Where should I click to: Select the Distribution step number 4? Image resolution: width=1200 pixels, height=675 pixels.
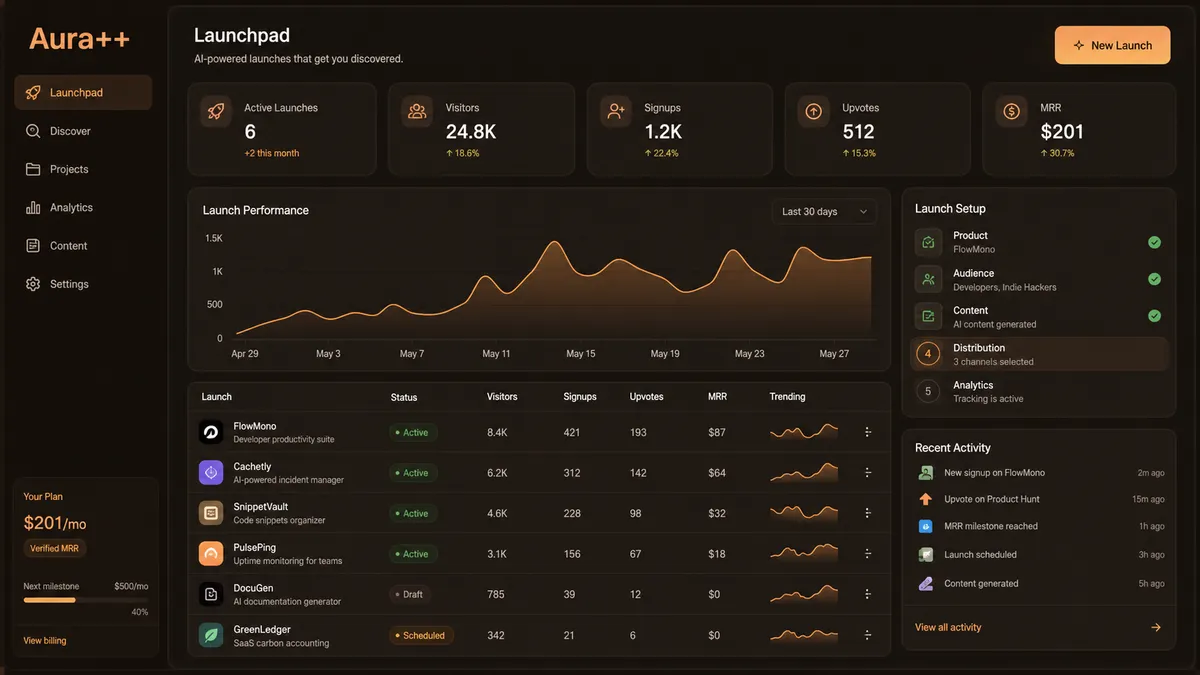click(x=928, y=354)
